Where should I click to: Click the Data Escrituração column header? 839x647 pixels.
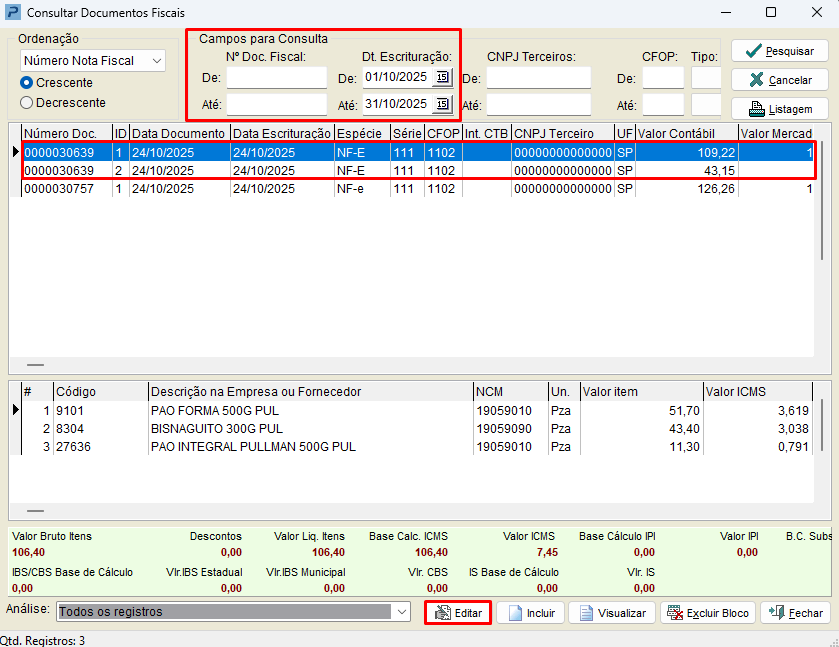pyautogui.click(x=281, y=133)
